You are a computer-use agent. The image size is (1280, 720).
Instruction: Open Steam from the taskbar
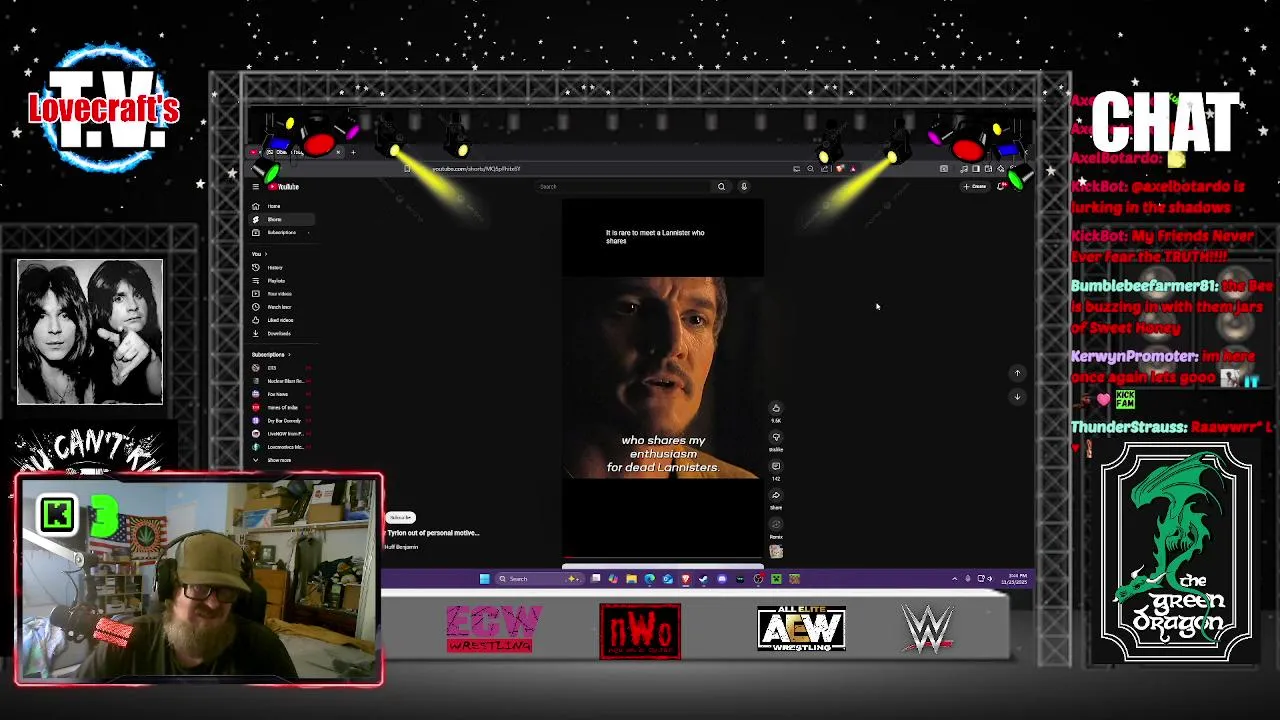point(703,579)
